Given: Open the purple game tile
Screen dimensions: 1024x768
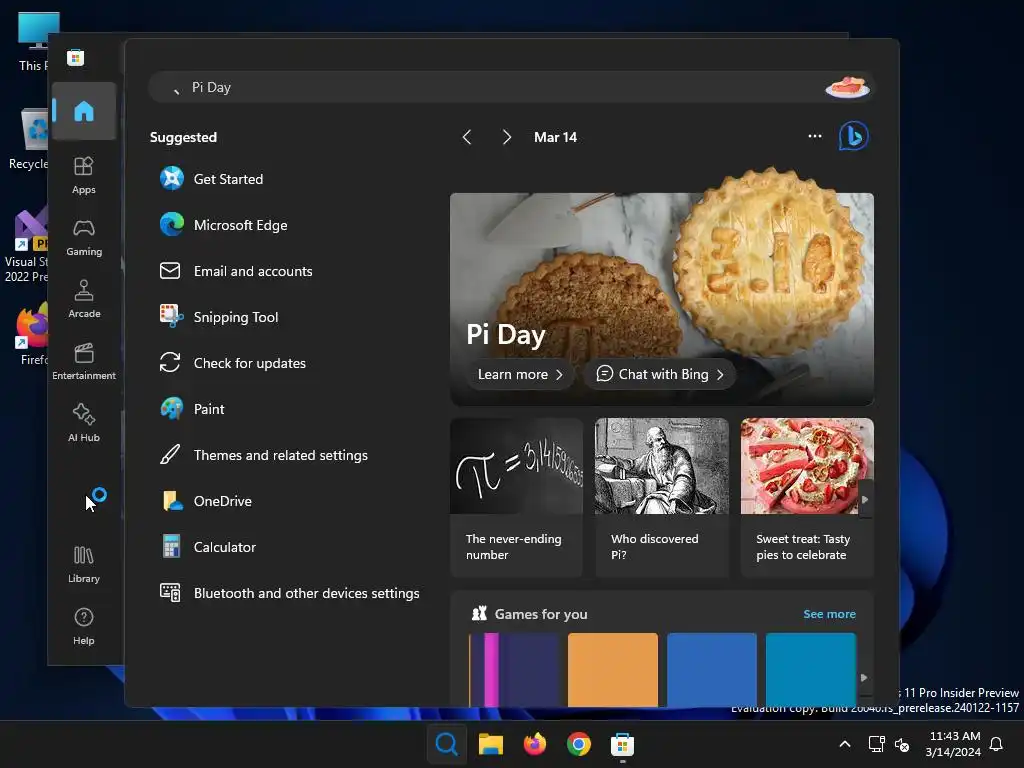Looking at the screenshot, I should tap(514, 670).
